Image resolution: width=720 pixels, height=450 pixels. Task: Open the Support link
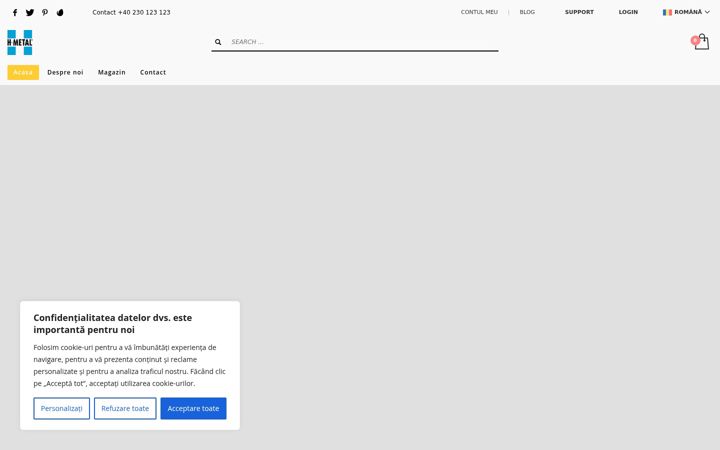point(579,12)
